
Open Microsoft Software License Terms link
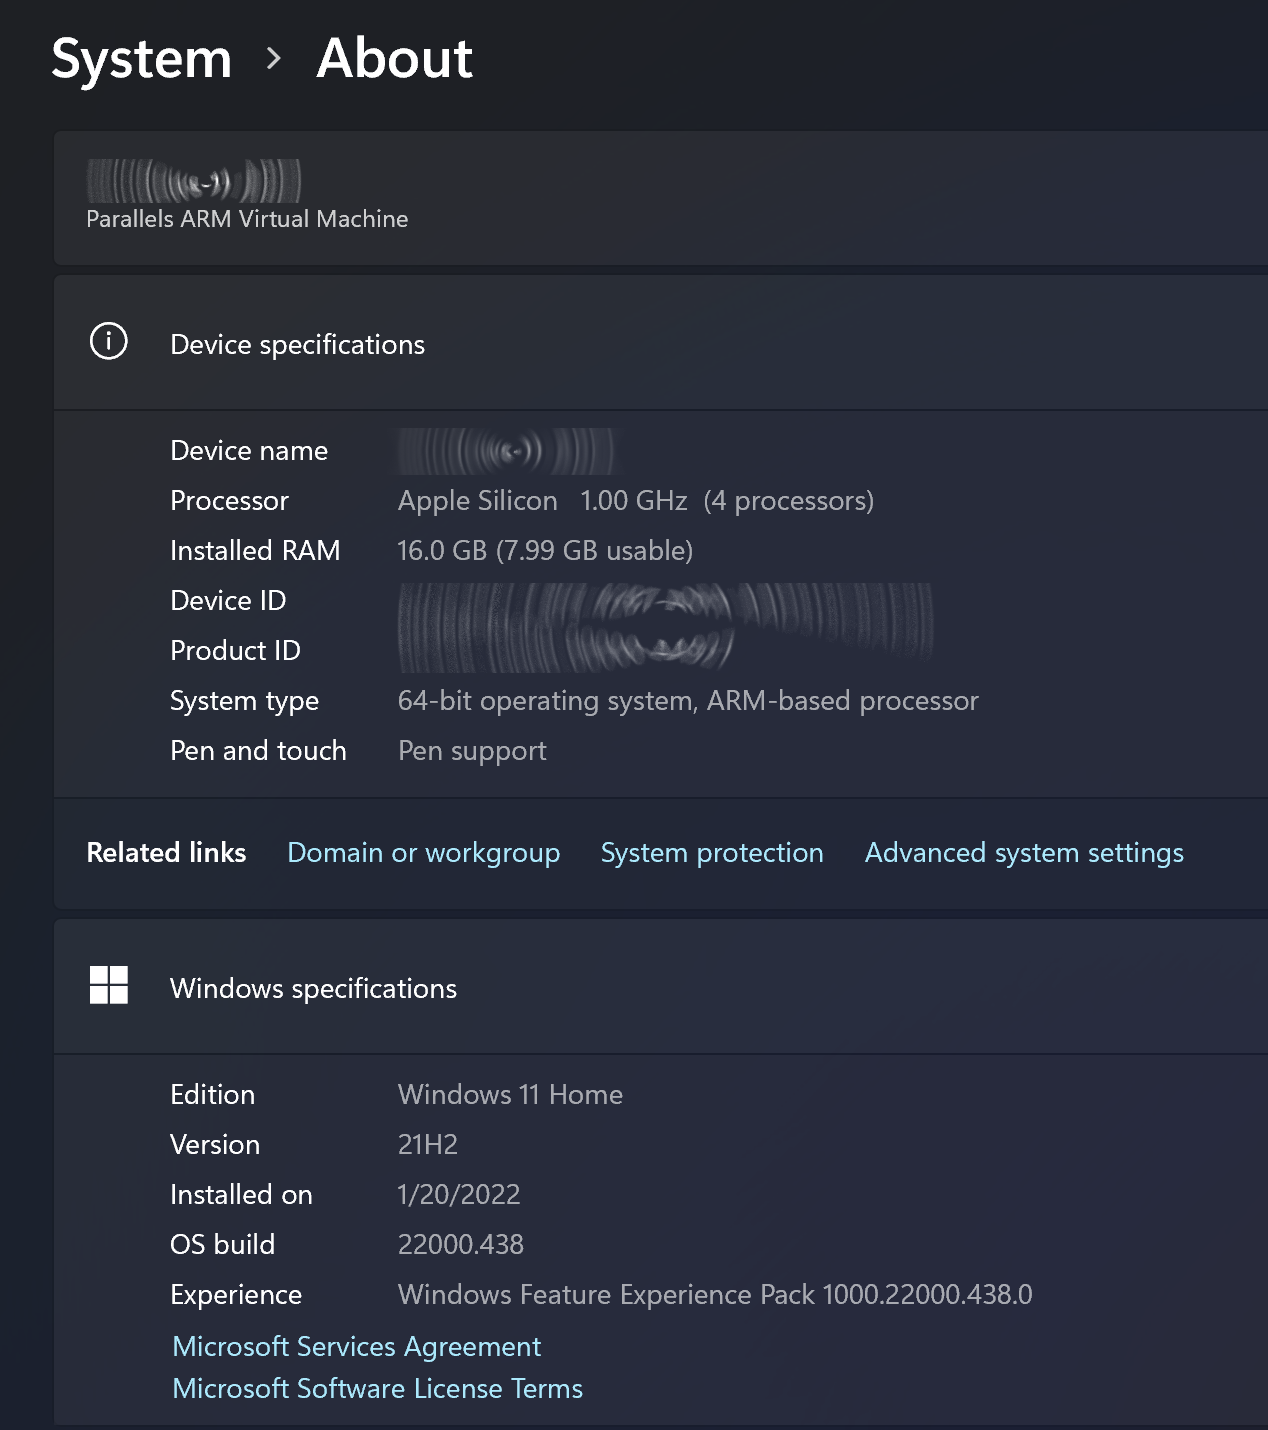pyautogui.click(x=377, y=1389)
